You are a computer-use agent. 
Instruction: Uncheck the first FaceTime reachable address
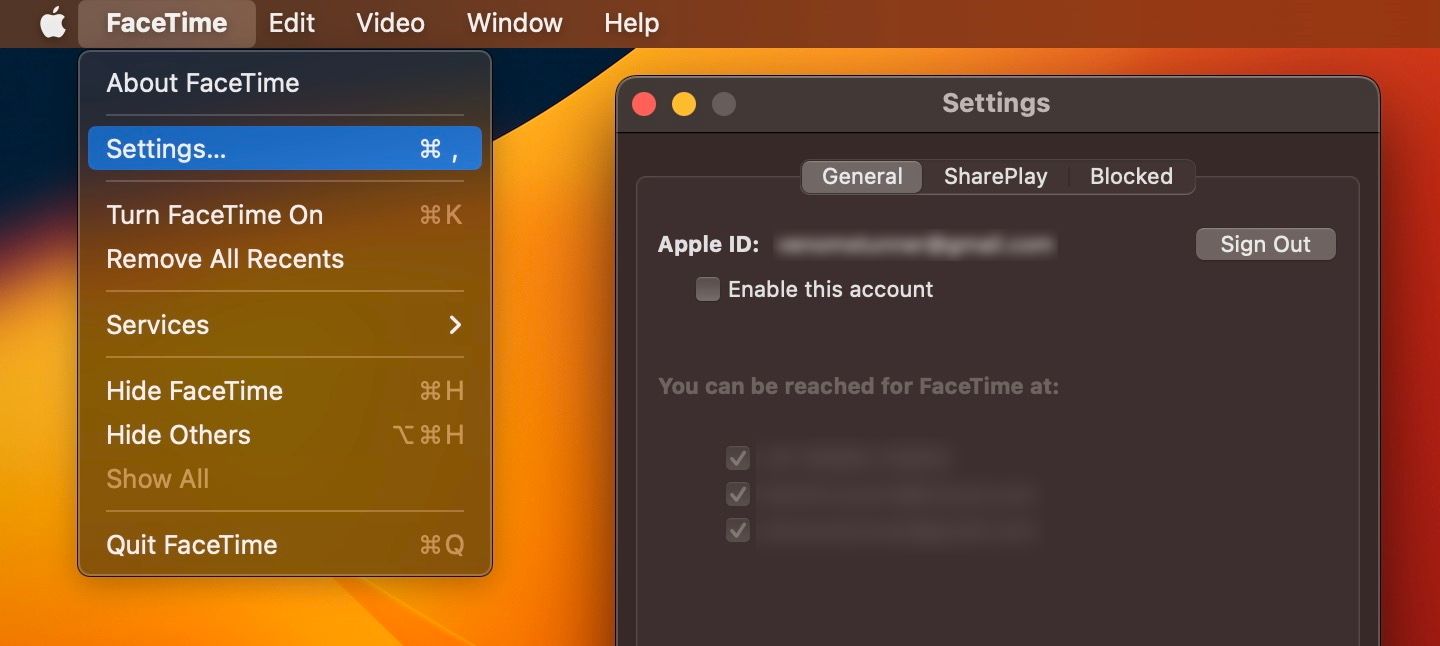click(737, 458)
